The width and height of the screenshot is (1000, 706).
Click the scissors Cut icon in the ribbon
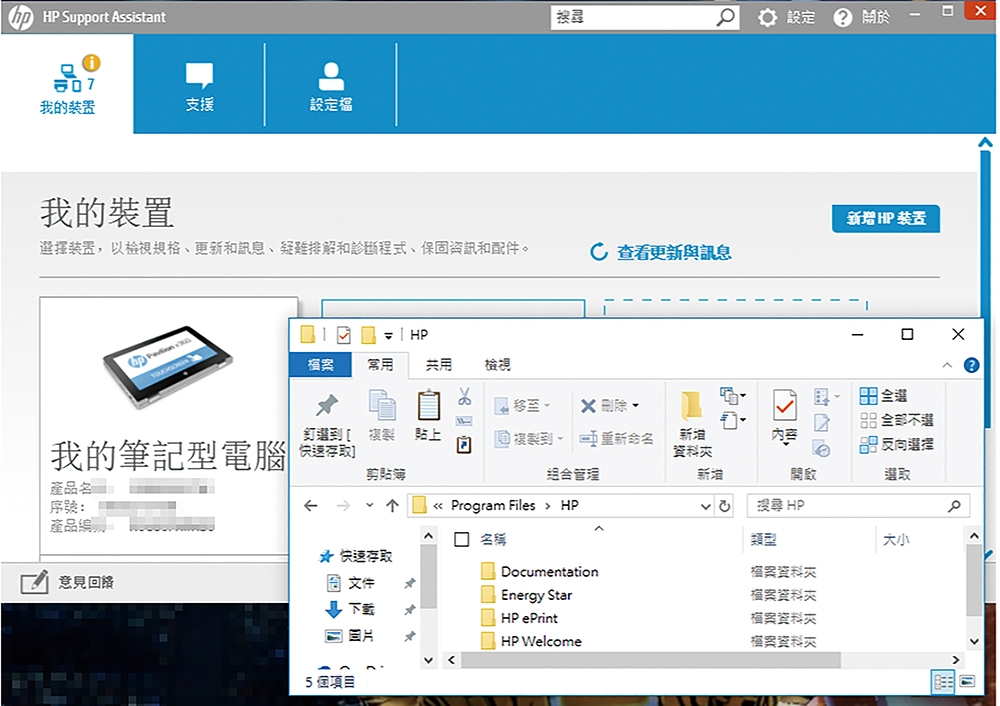pos(464,397)
